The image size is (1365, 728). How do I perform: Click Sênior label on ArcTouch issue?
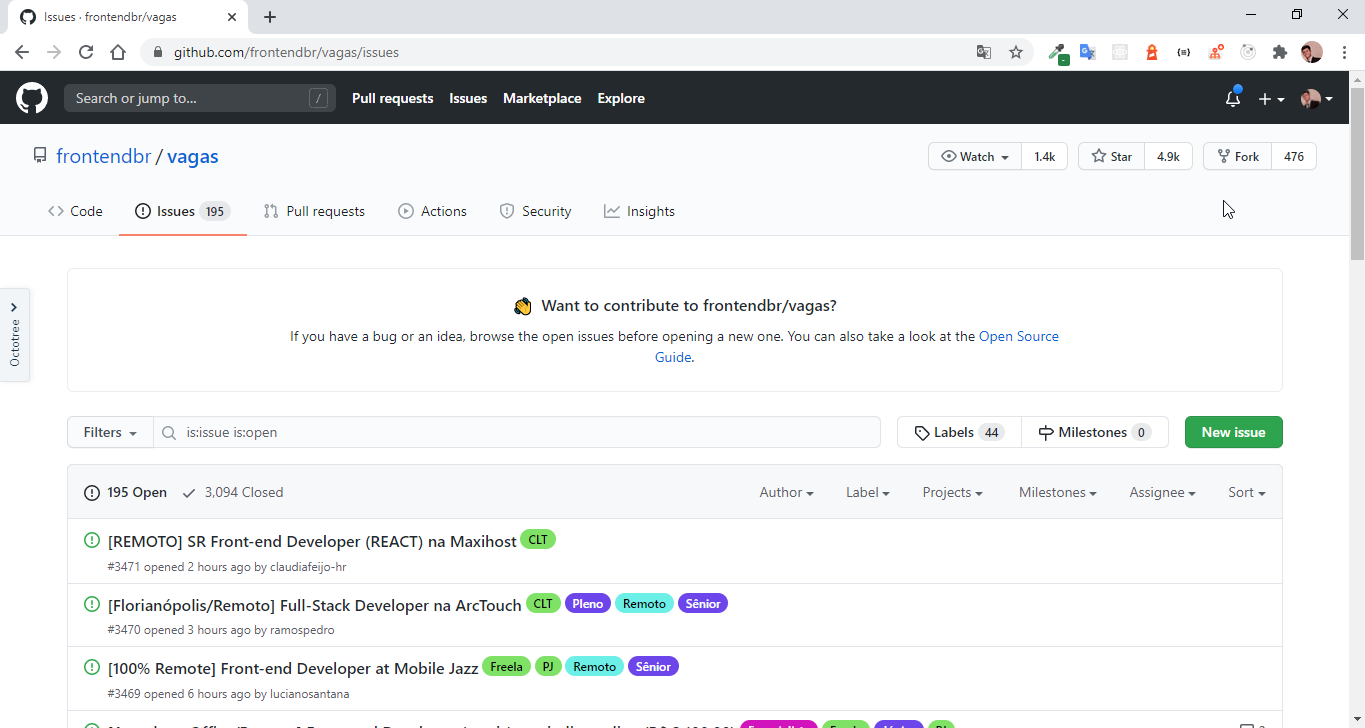[x=703, y=603]
